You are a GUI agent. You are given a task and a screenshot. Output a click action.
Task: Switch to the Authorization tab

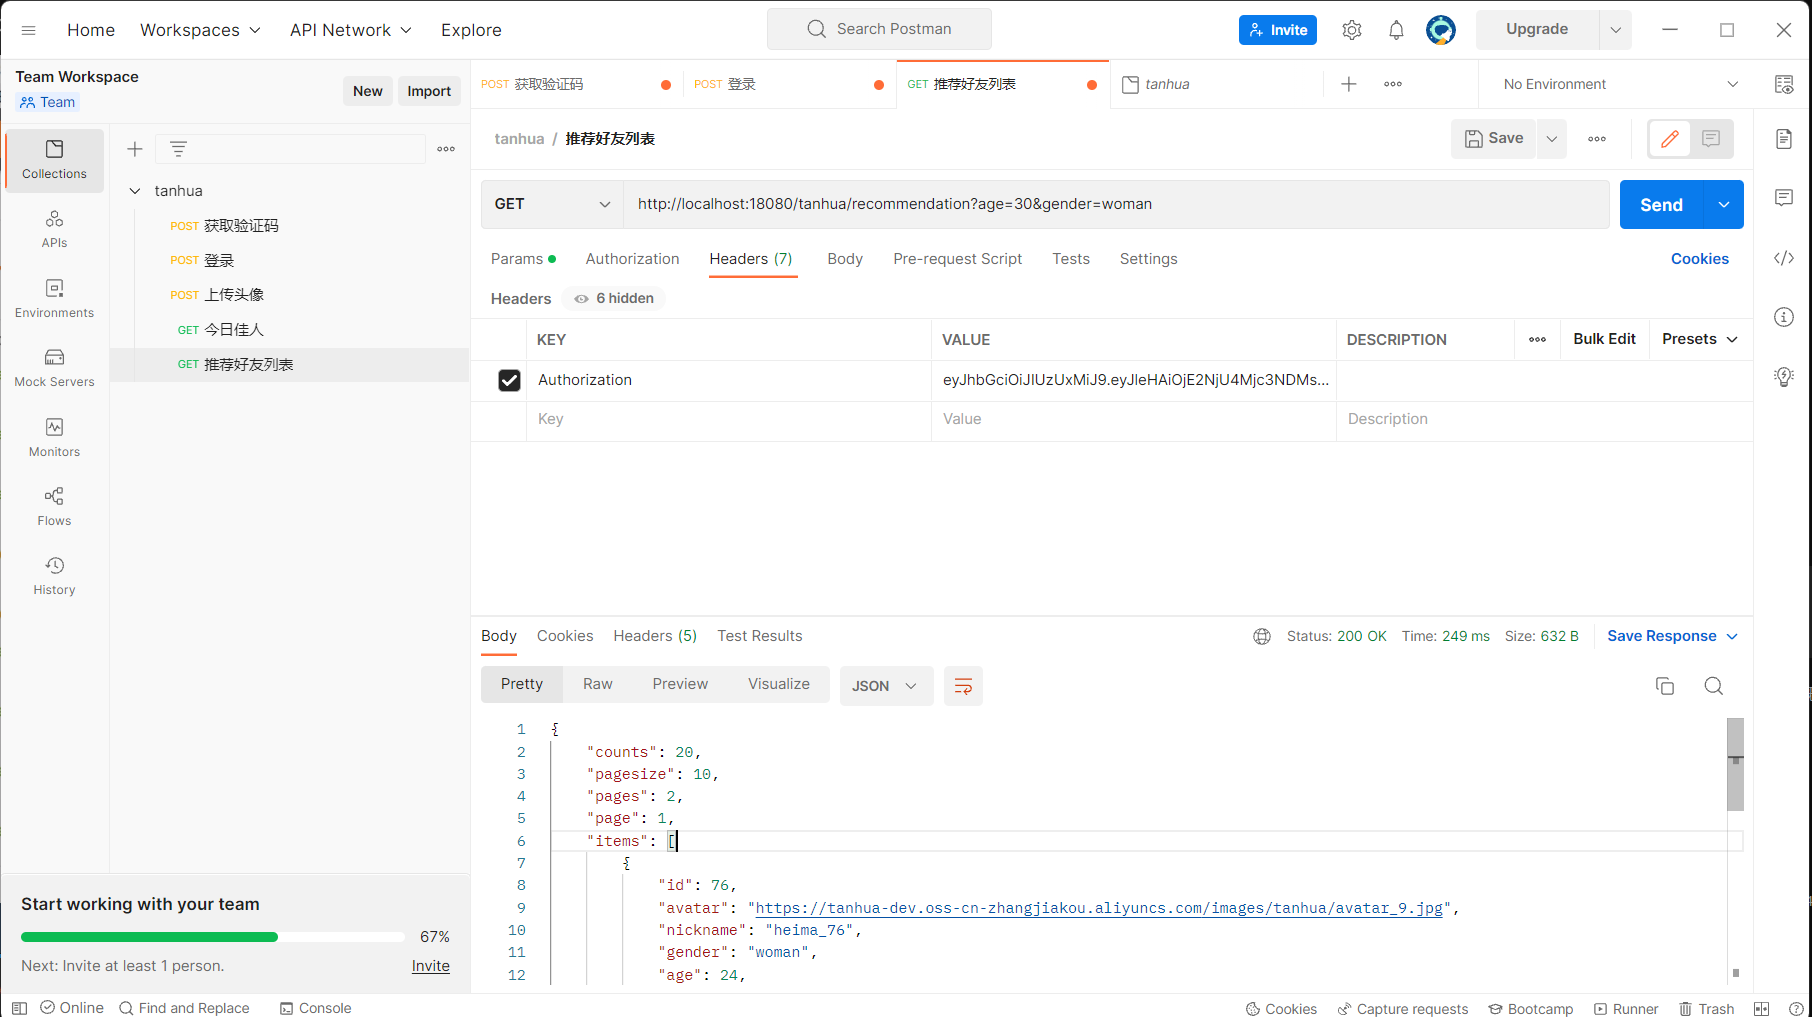(x=632, y=259)
